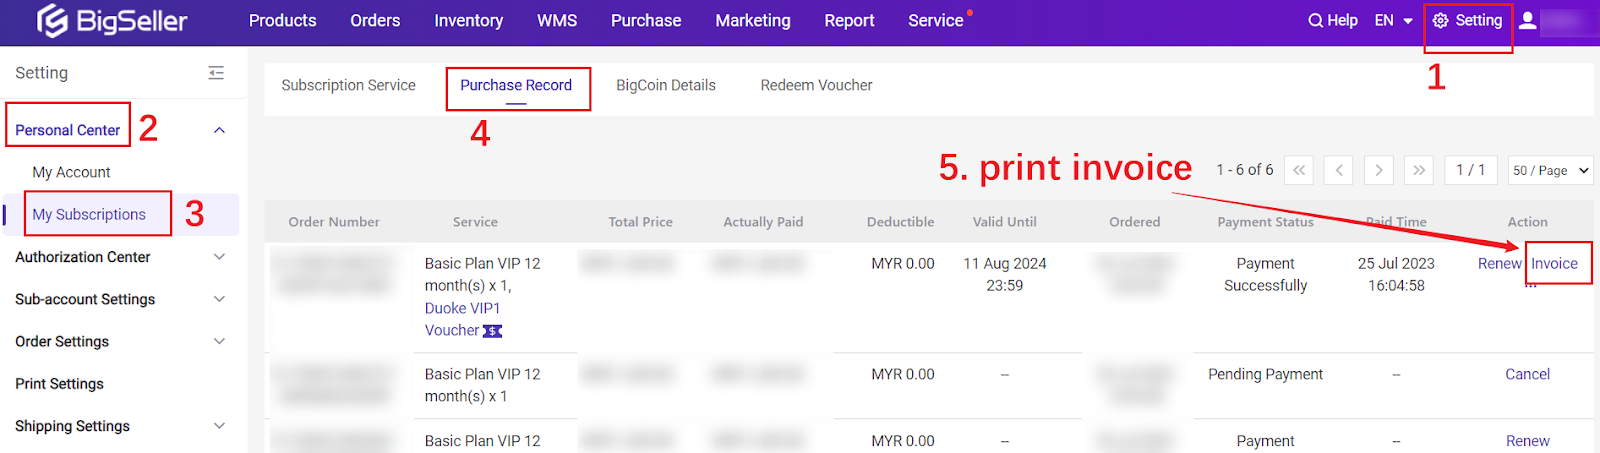Click the Payment Status column header
Image resolution: width=1600 pixels, height=453 pixels.
point(1265,222)
